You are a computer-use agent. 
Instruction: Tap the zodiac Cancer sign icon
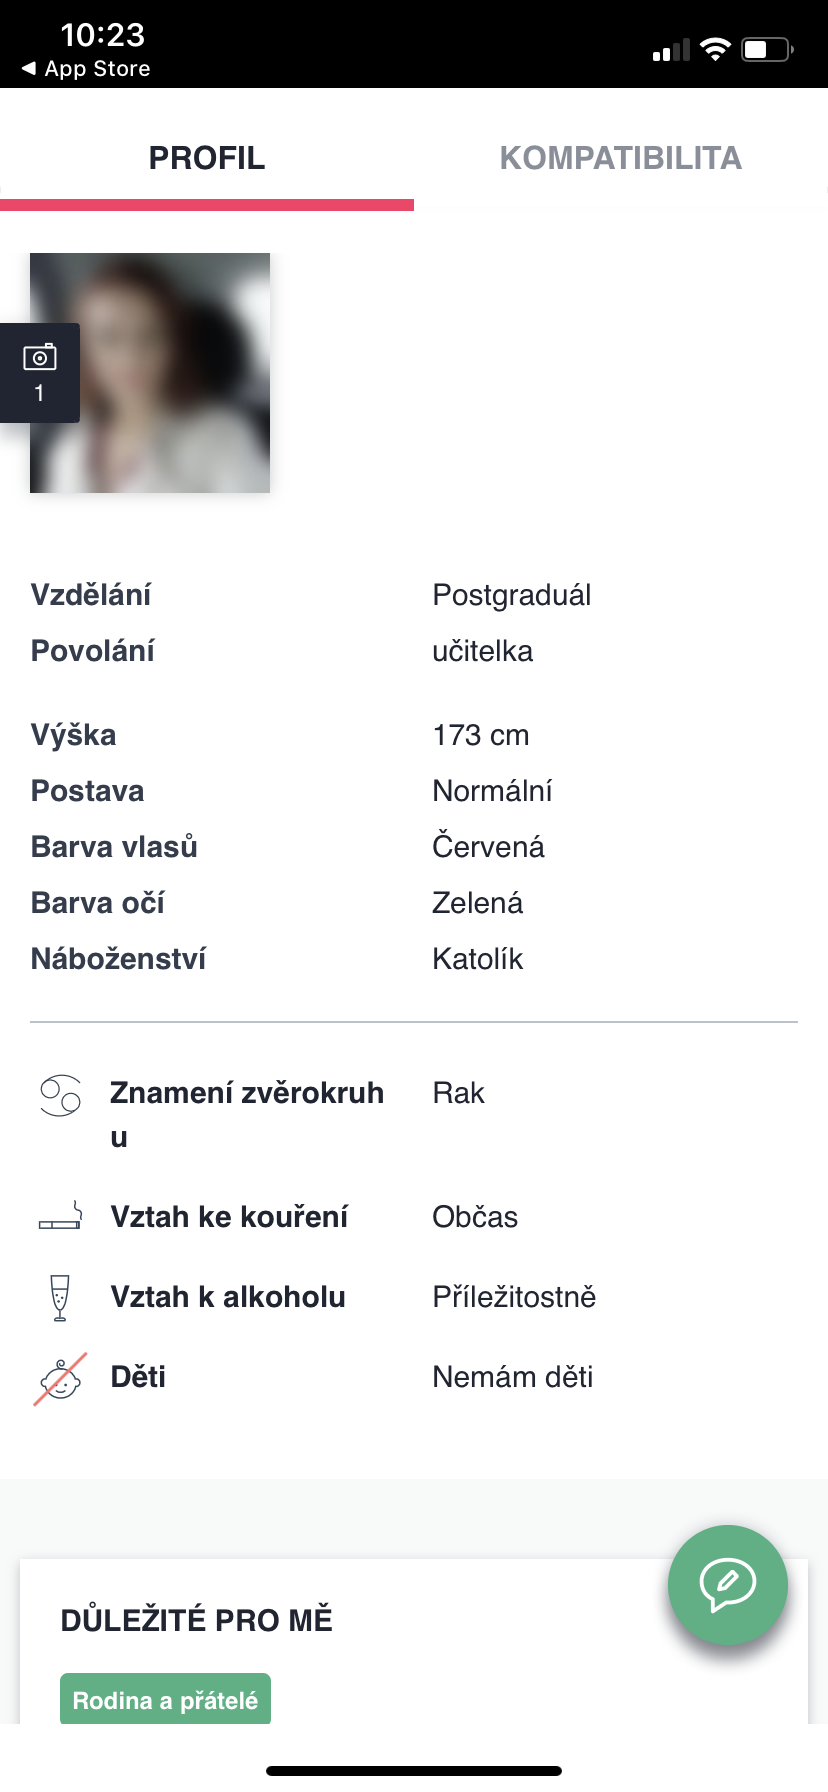(x=60, y=1096)
